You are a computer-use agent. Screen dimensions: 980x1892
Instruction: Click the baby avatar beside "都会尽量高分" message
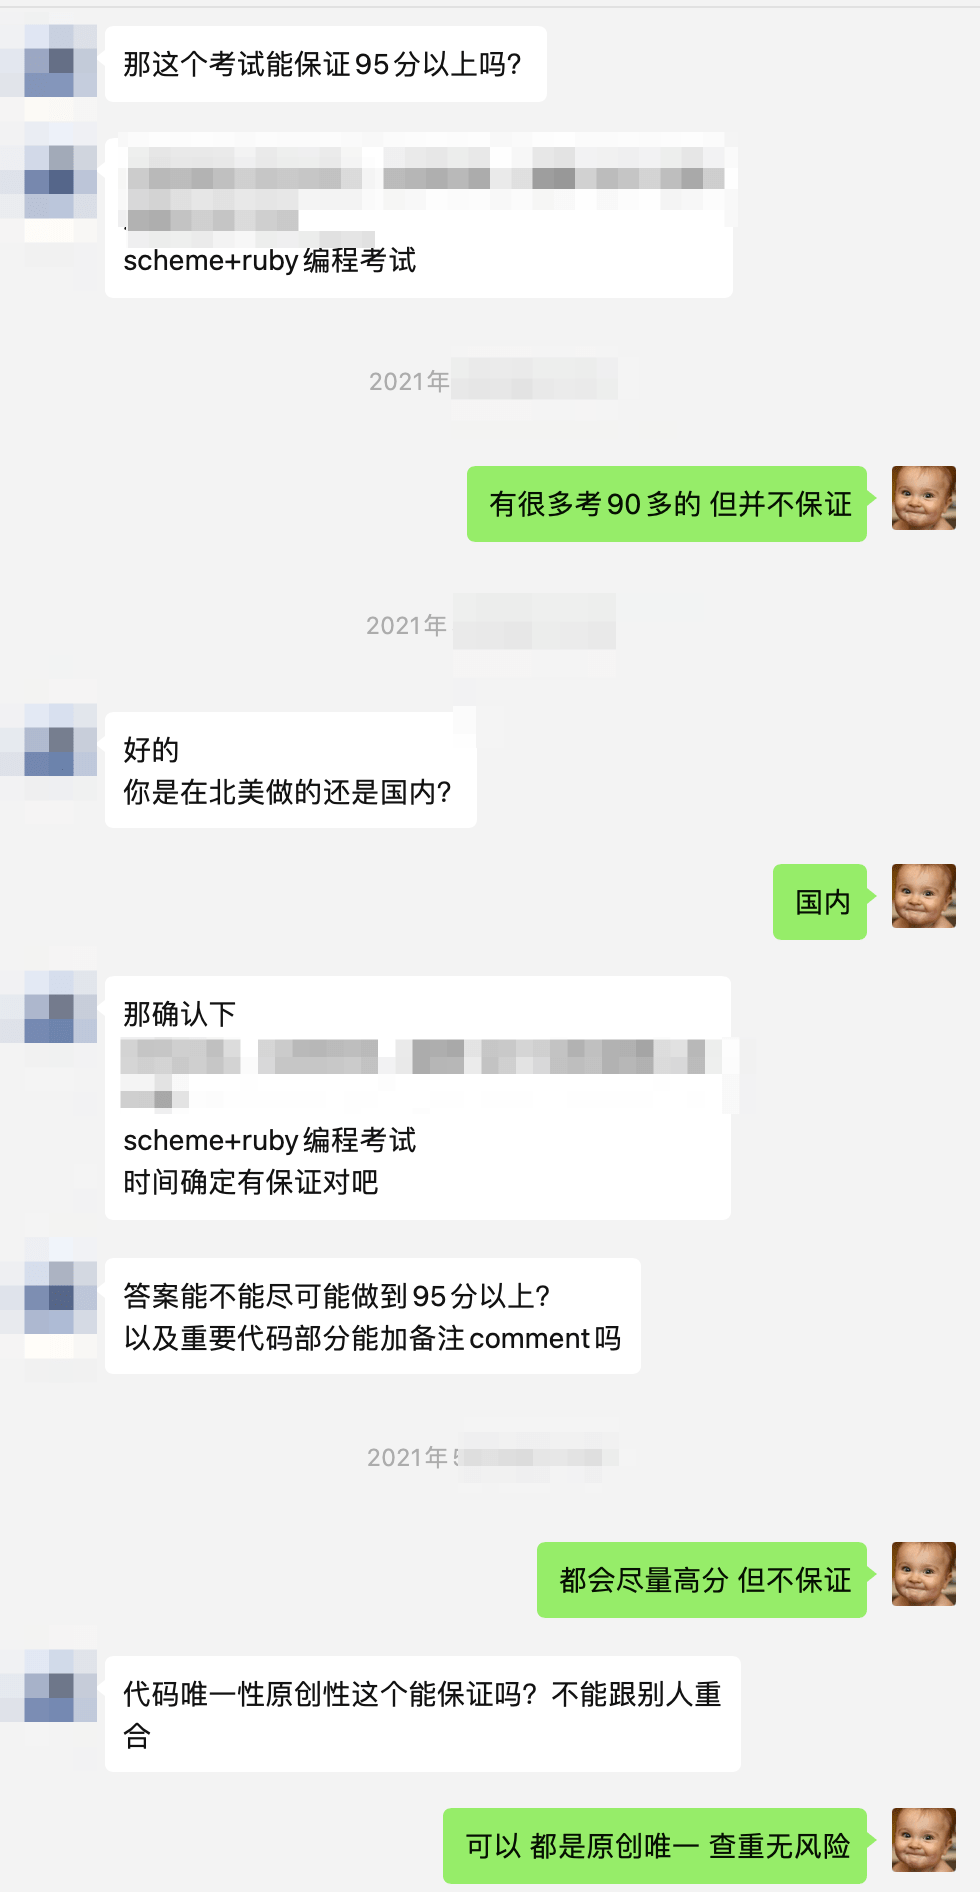[923, 1574]
